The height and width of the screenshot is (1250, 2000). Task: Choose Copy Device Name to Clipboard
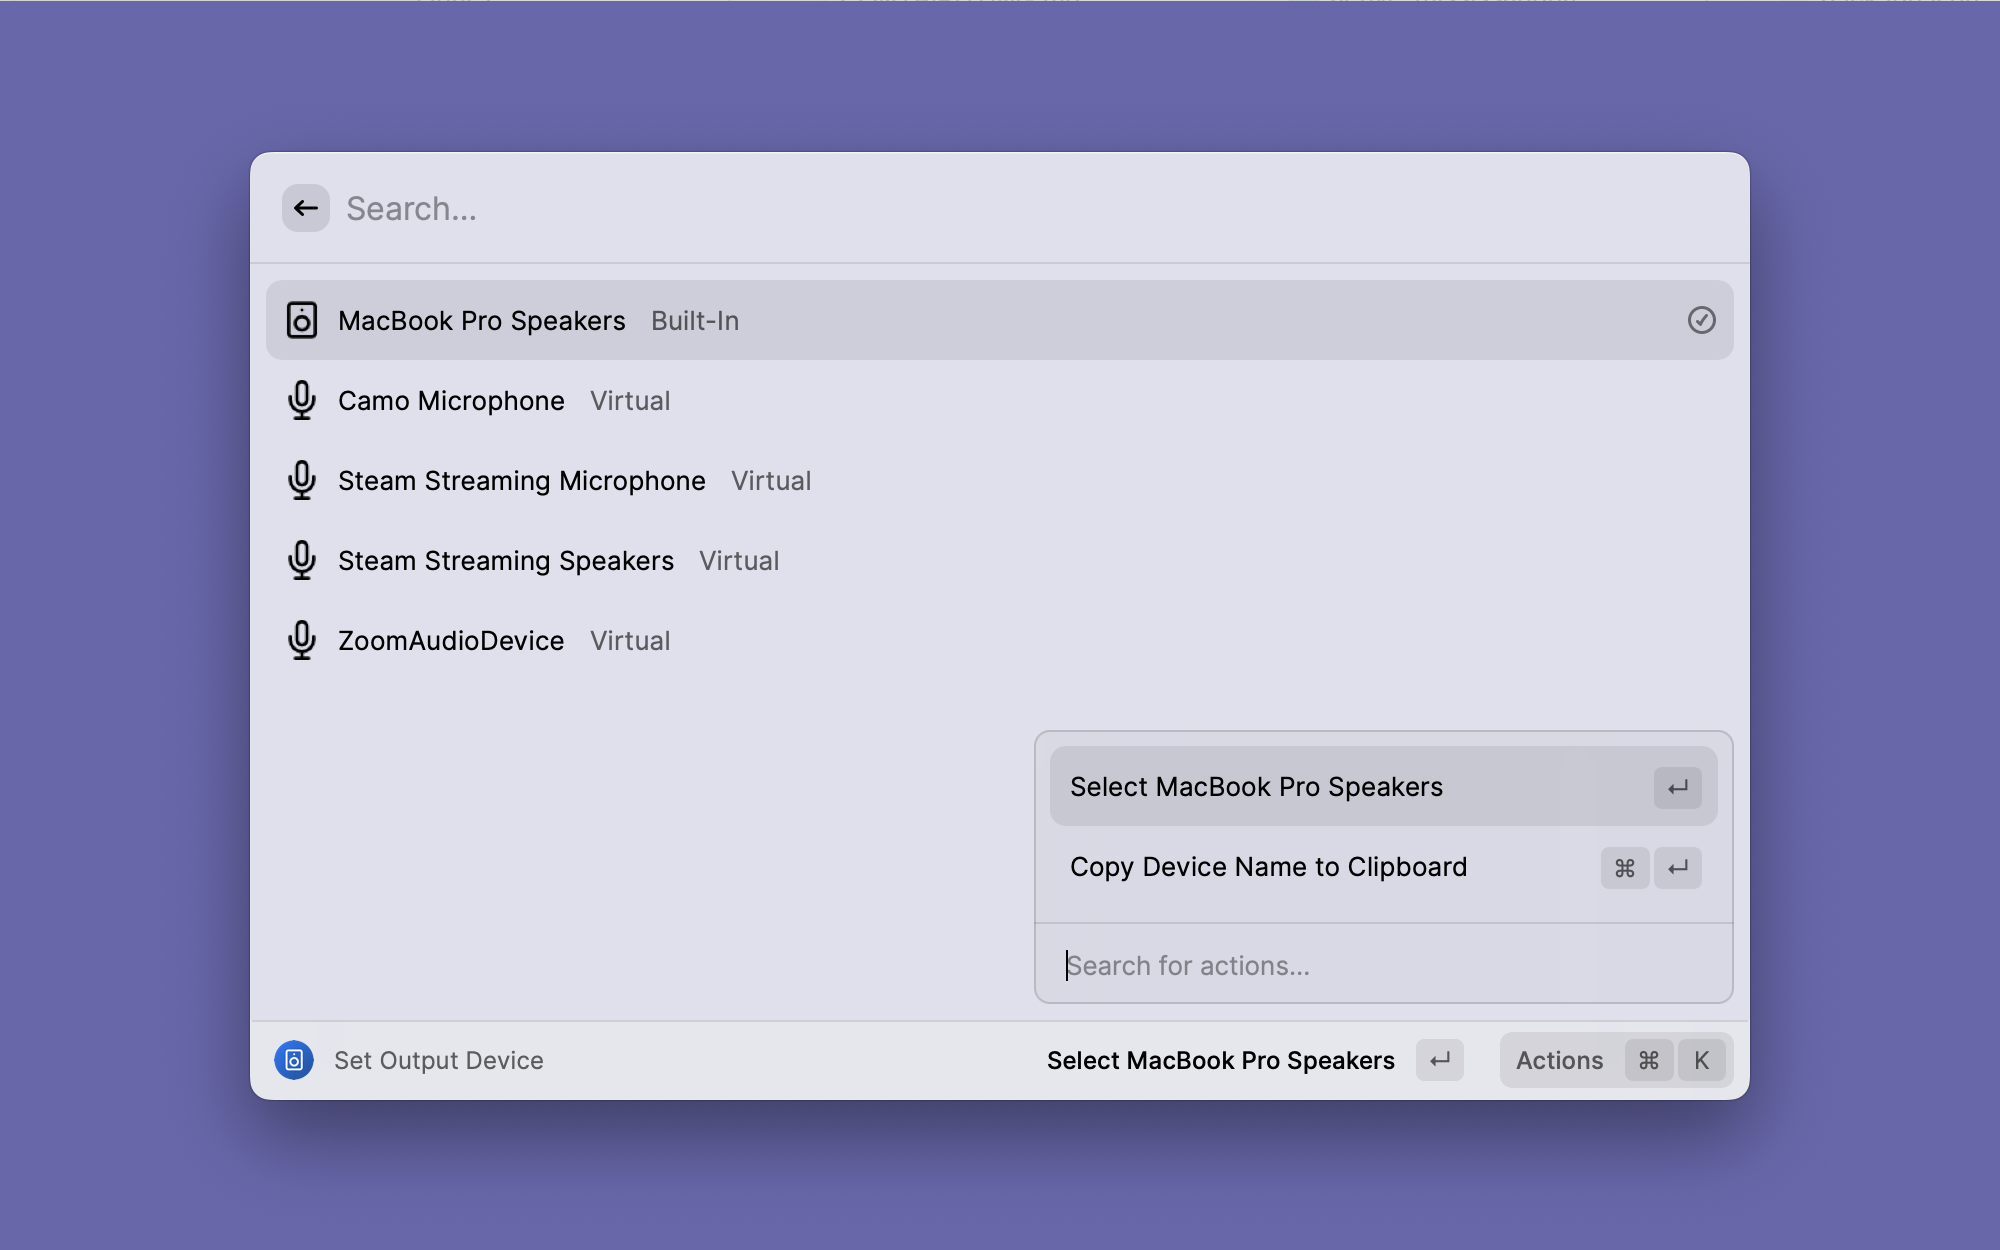coord(1268,867)
